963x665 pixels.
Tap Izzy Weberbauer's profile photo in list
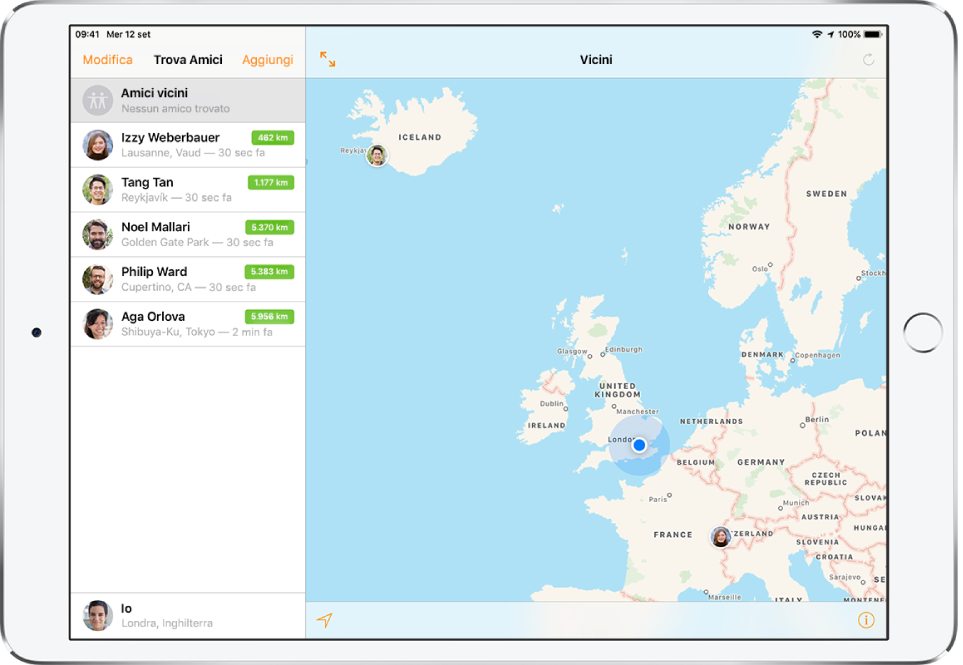click(x=98, y=145)
